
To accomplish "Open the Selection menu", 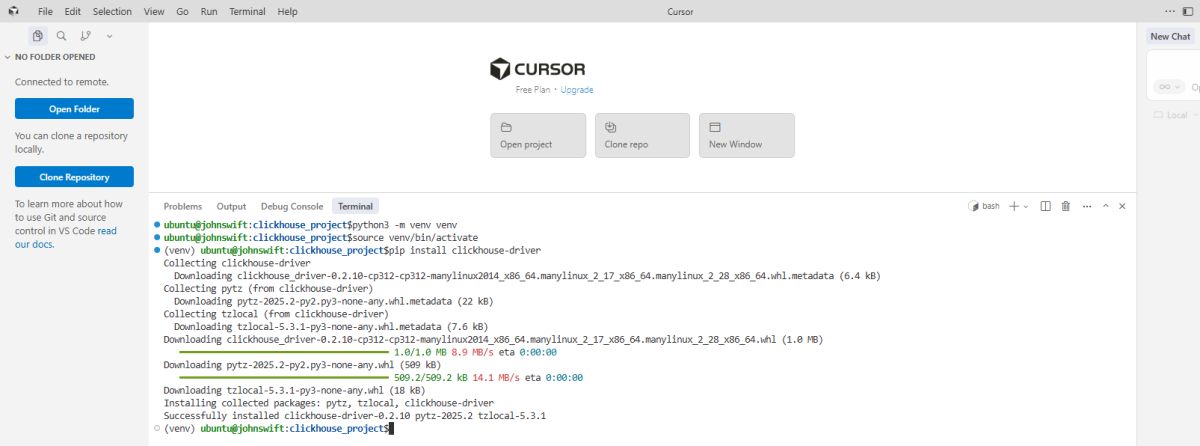I will pyautogui.click(x=112, y=11).
